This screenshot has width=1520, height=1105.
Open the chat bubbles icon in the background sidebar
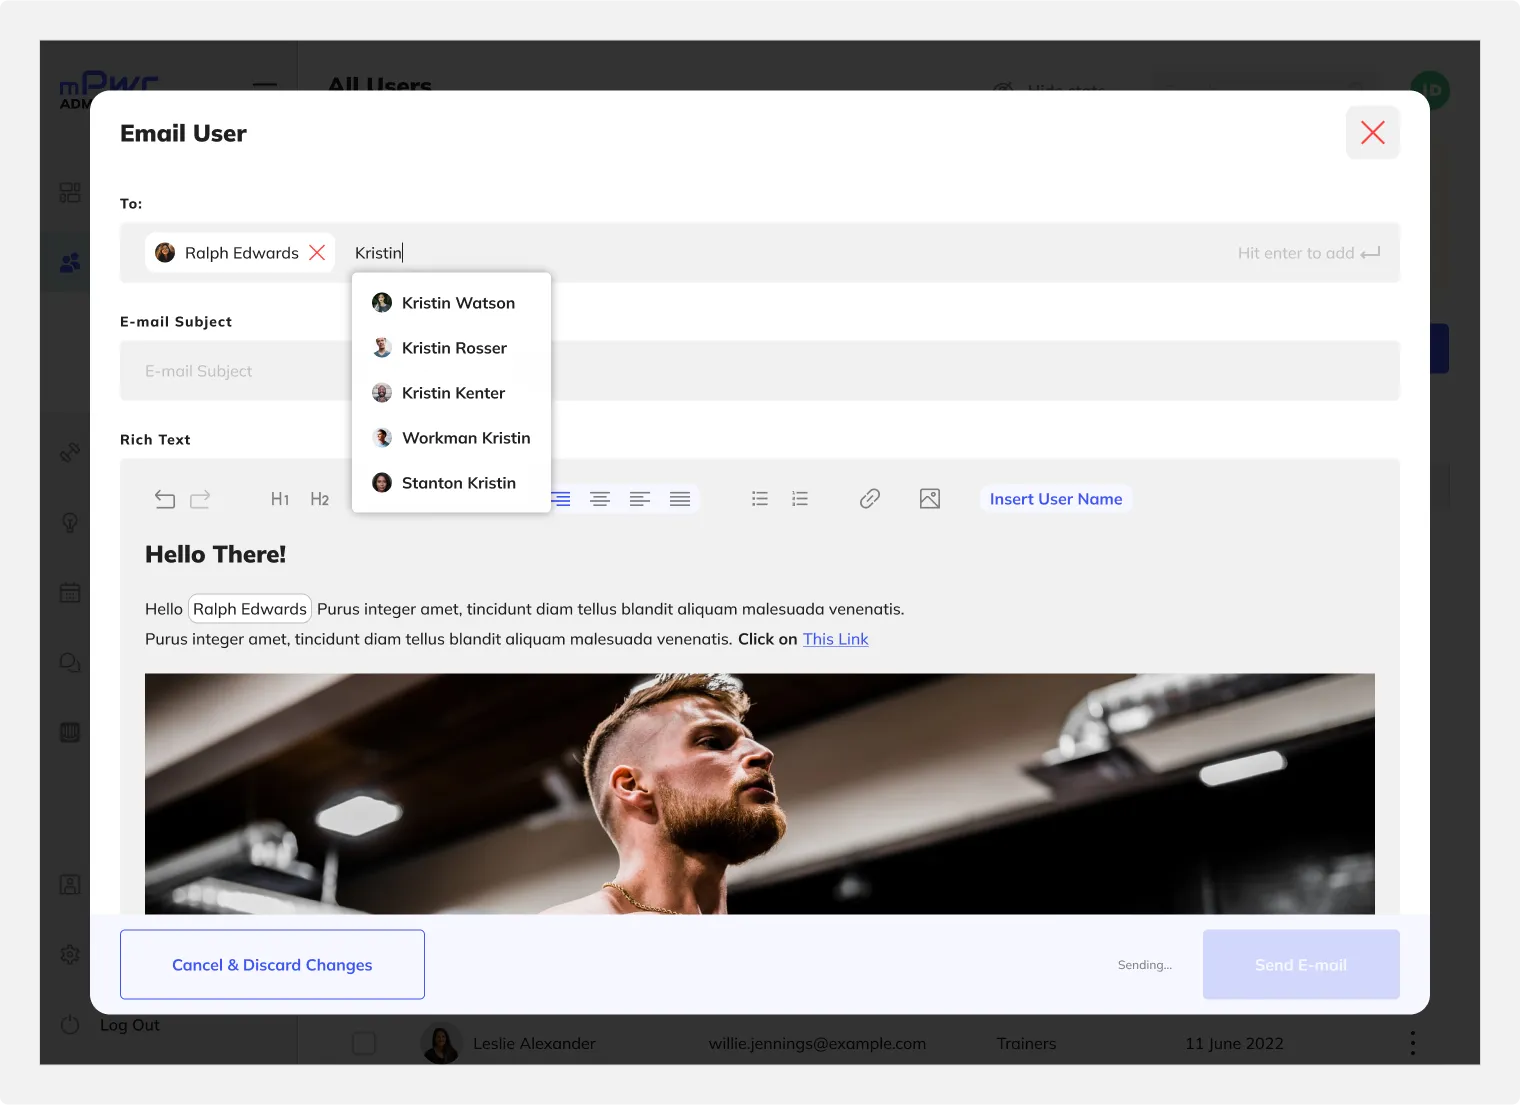(70, 663)
